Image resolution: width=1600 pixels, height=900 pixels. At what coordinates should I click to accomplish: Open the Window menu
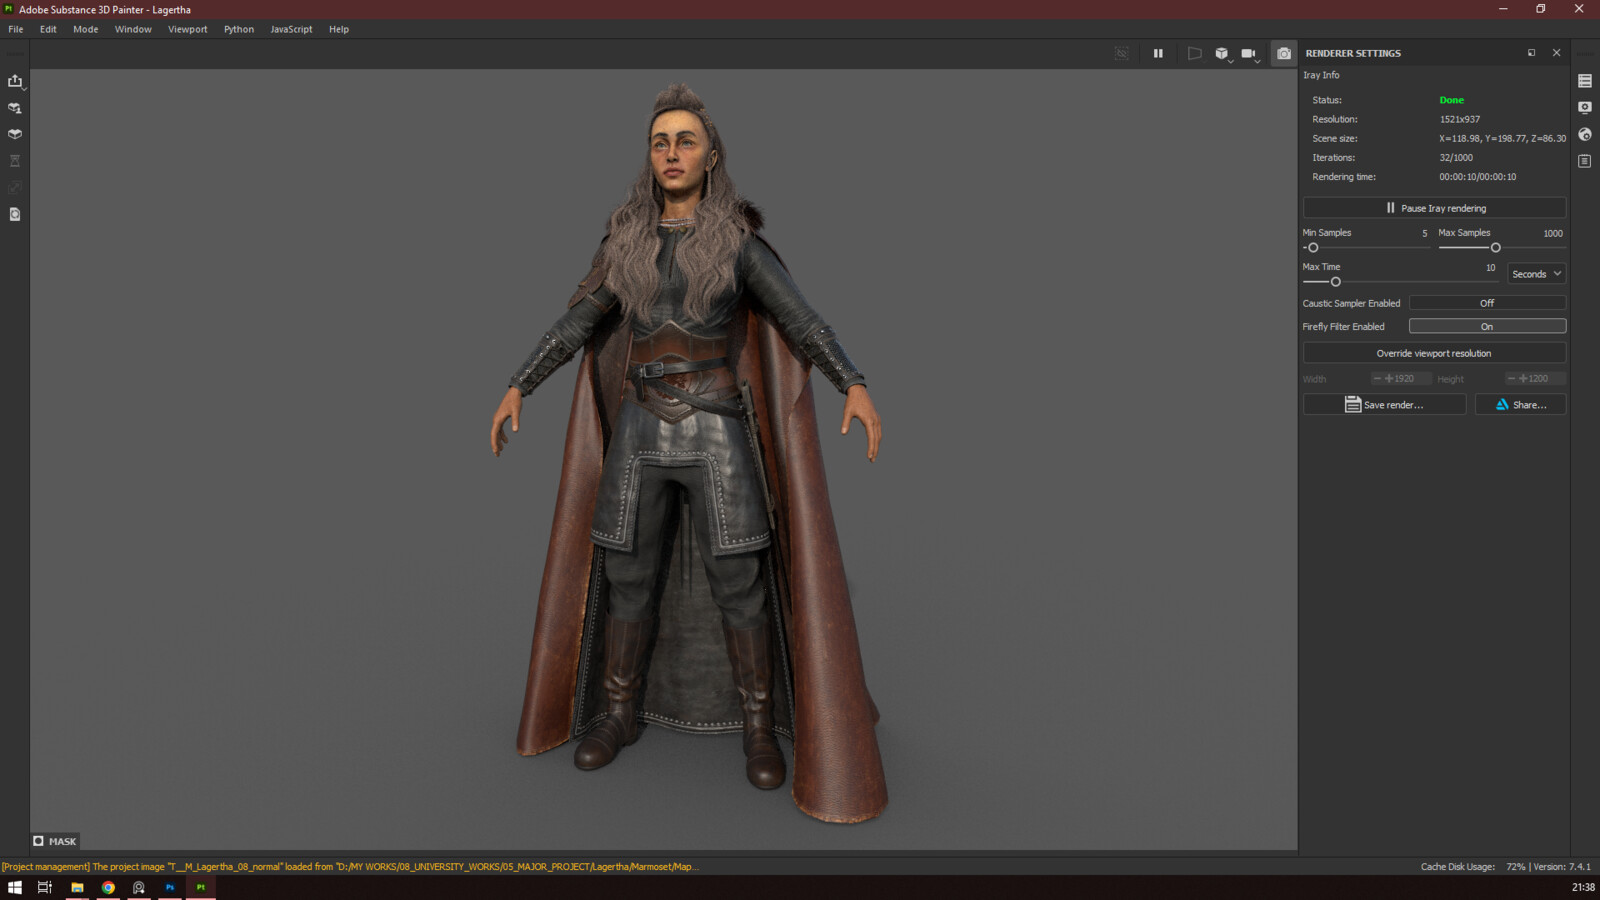pos(133,29)
